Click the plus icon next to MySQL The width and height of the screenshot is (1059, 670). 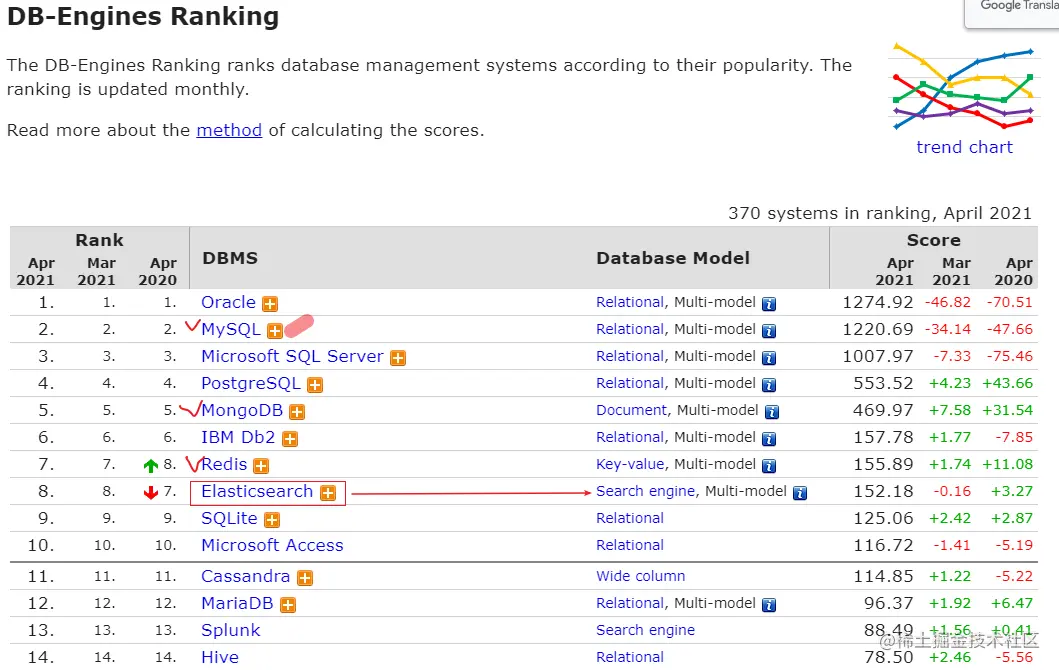(x=275, y=331)
